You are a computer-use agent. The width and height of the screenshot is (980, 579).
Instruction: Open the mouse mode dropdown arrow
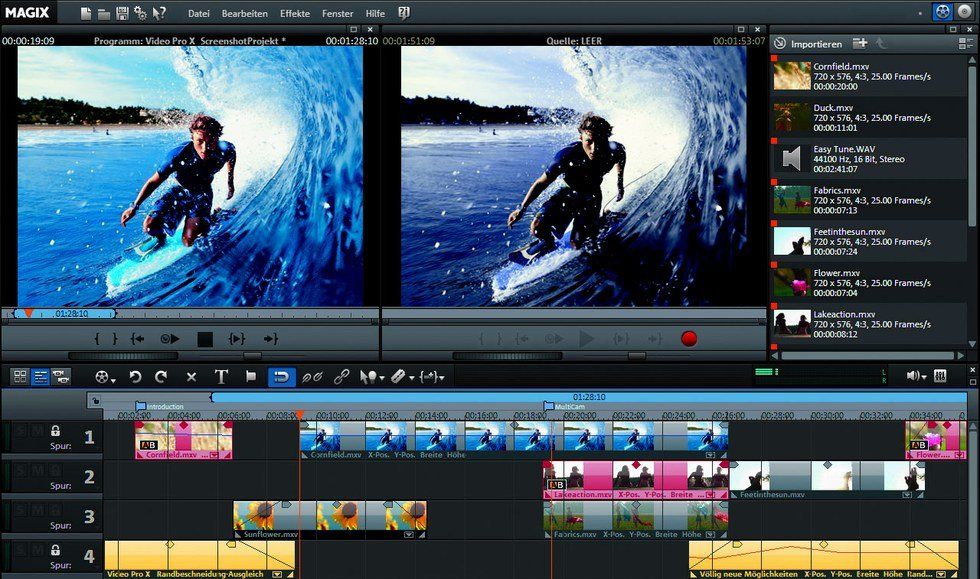click(384, 379)
